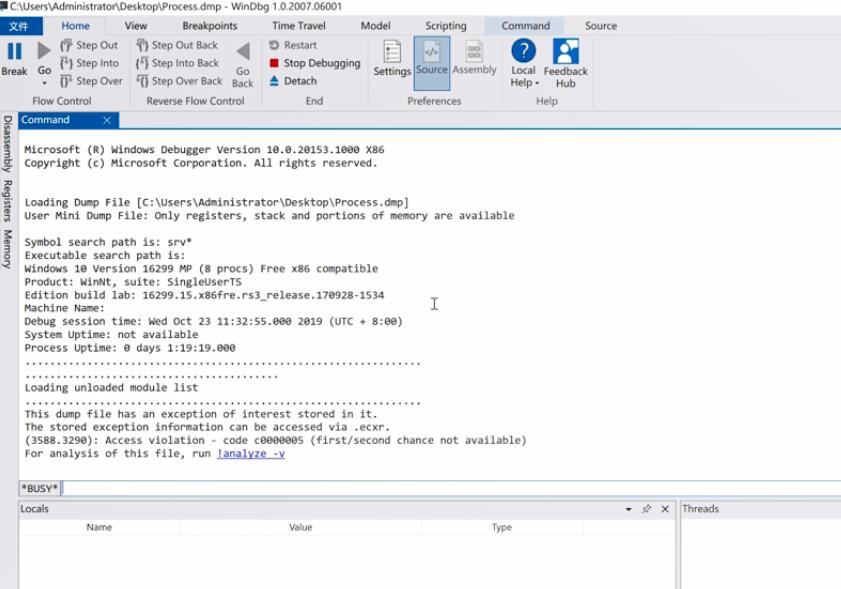This screenshot has width=841, height=589.
Task: Open the Time Travel ribbon tab
Action: click(299, 26)
